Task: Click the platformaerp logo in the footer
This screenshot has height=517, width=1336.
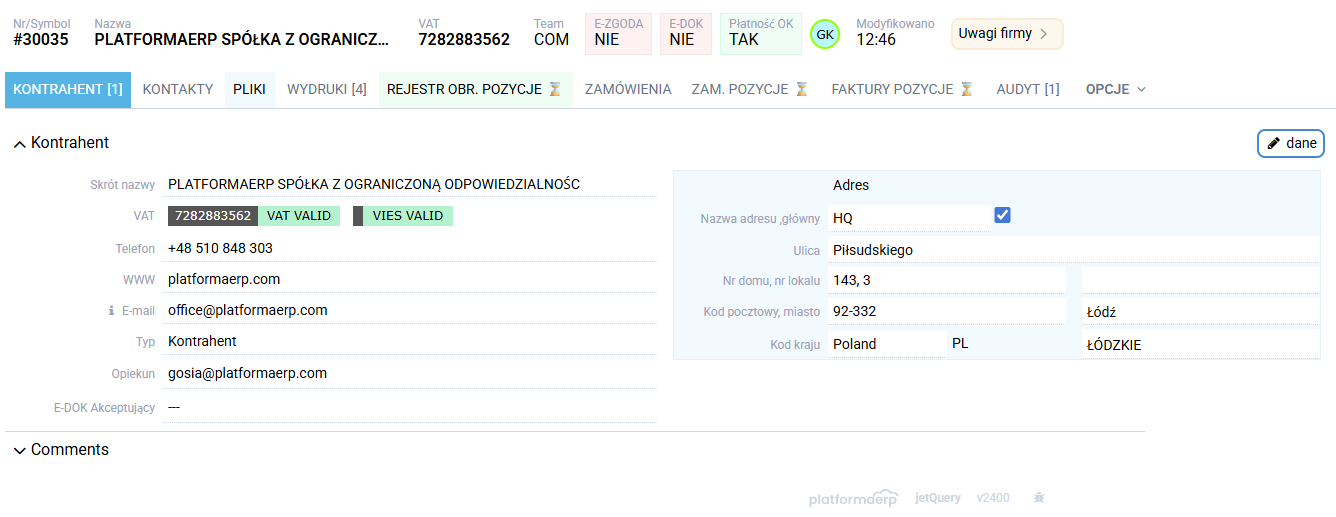Action: point(853,498)
